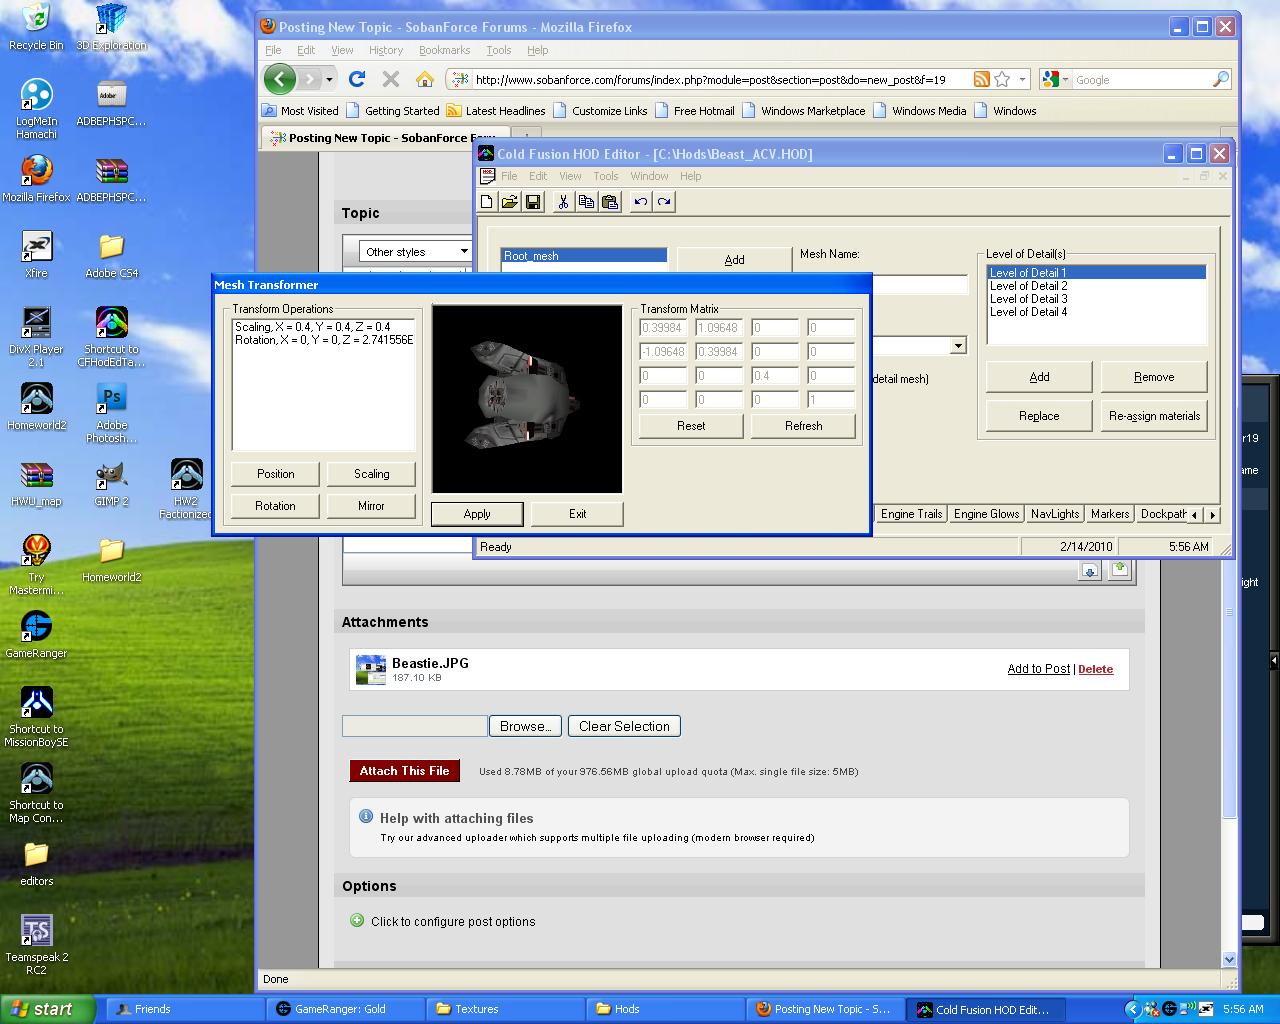Move HOD Editor tabs right with arrow
1280x1024 pixels.
[x=1212, y=514]
